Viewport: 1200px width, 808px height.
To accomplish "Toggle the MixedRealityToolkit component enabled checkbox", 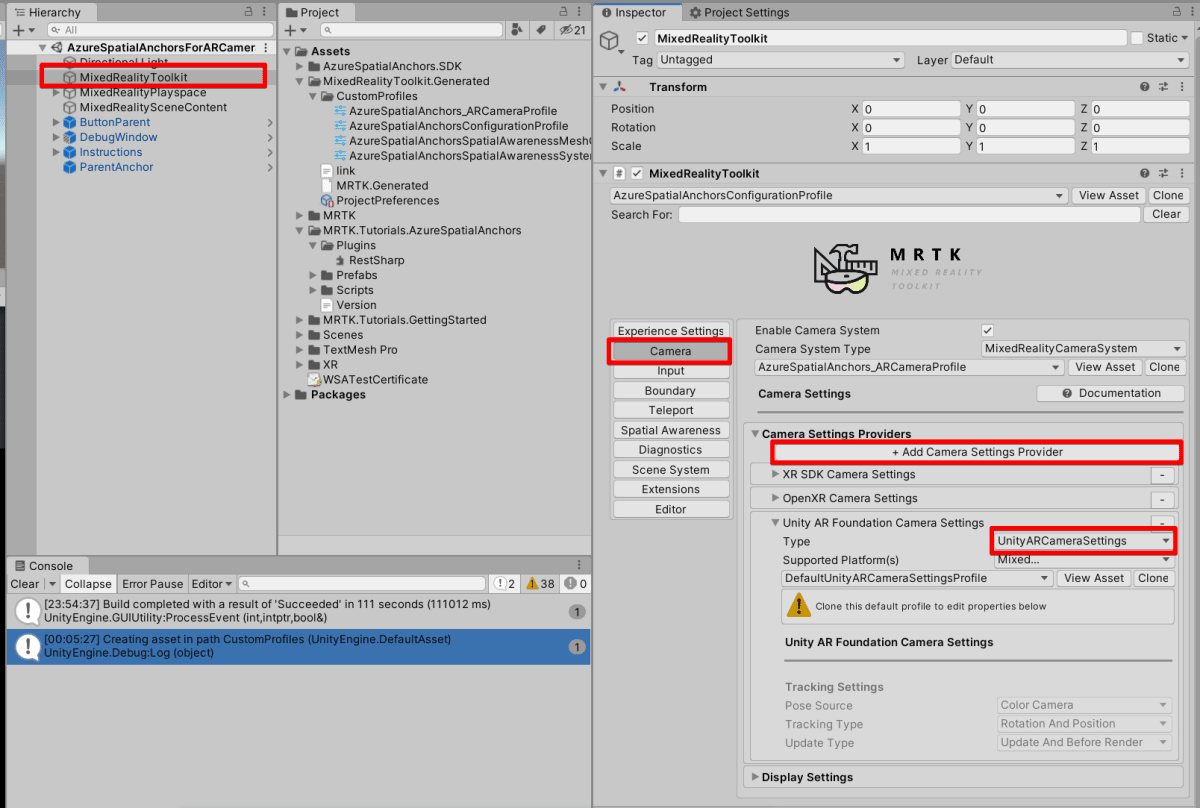I will (x=636, y=173).
